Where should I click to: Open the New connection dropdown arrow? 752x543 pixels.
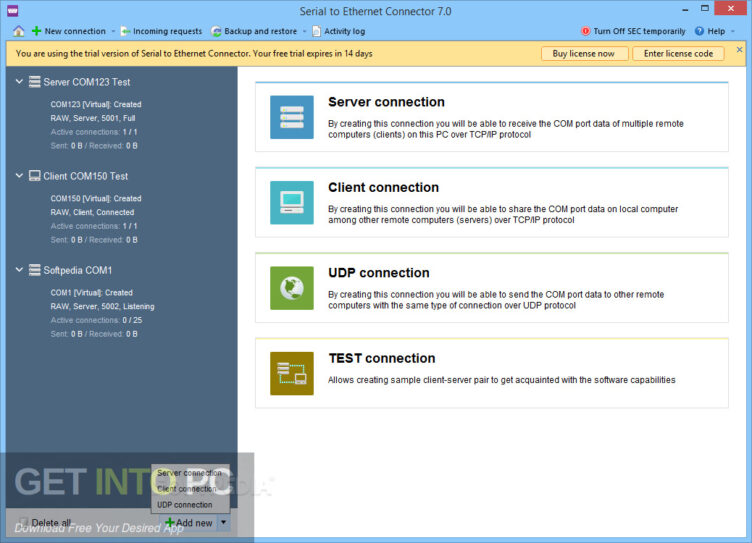pyautogui.click(x=113, y=31)
